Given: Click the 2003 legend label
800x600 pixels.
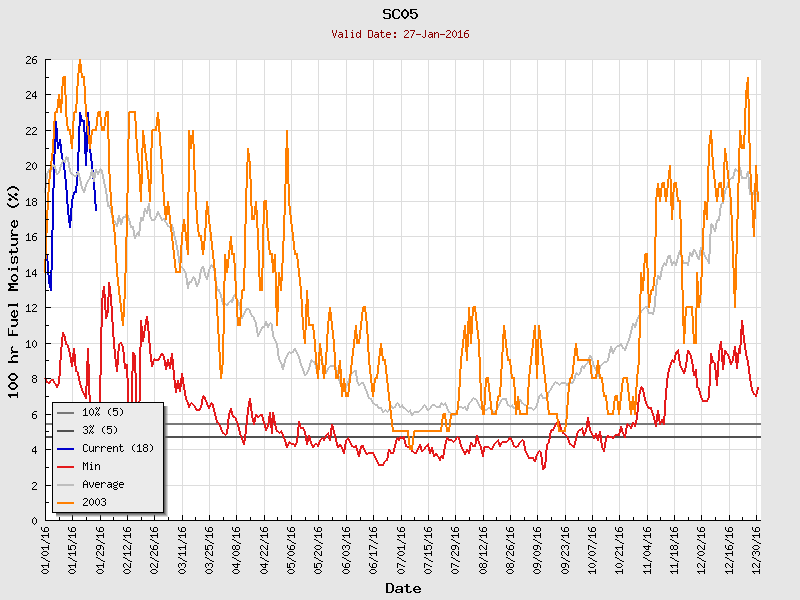Looking at the screenshot, I should (95, 502).
